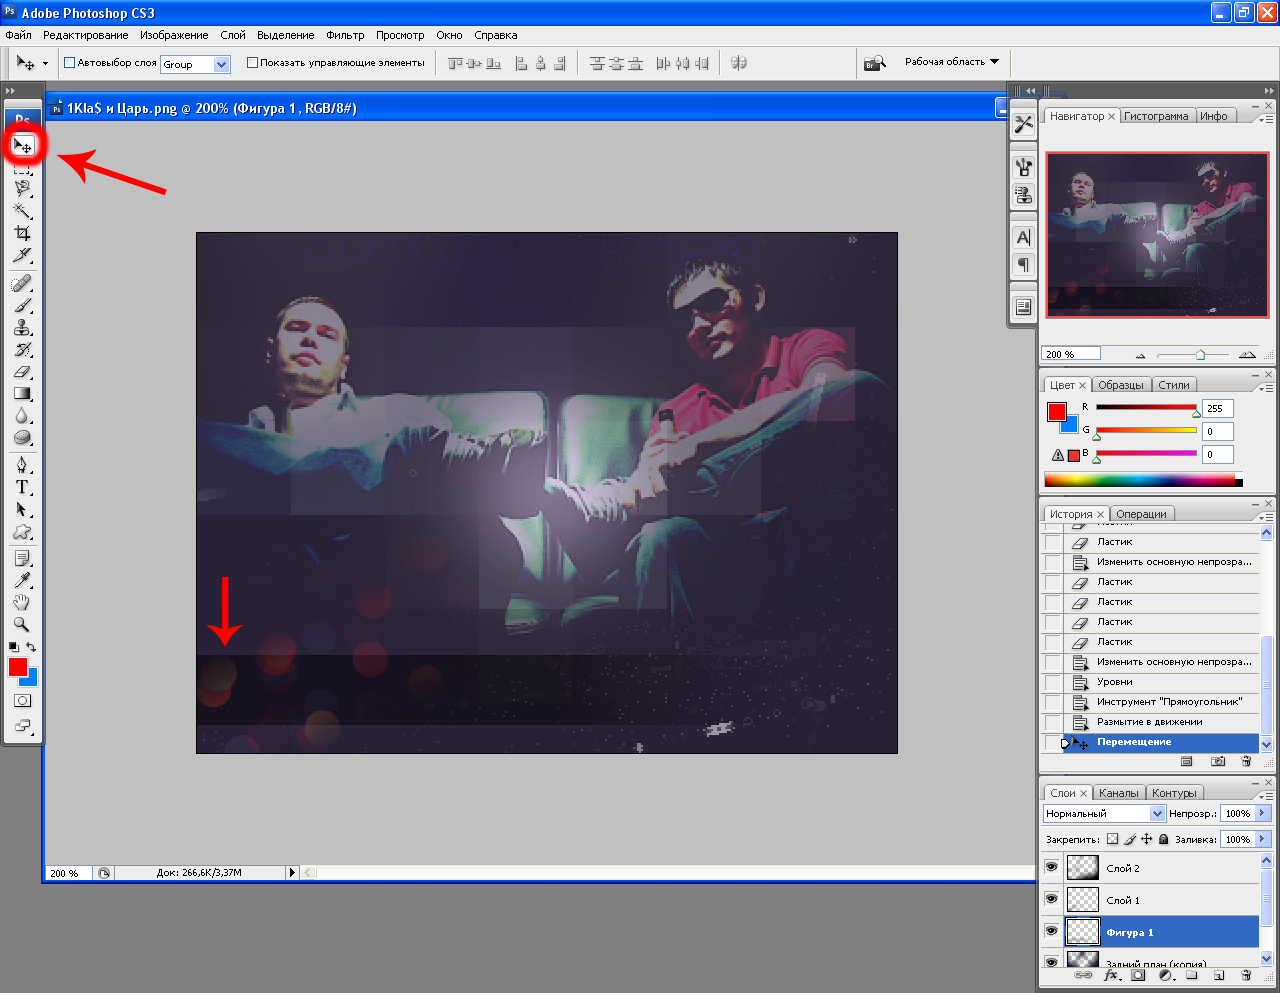The height and width of the screenshot is (993, 1280).
Task: Select the Move tool in toolbox
Action: [22, 146]
